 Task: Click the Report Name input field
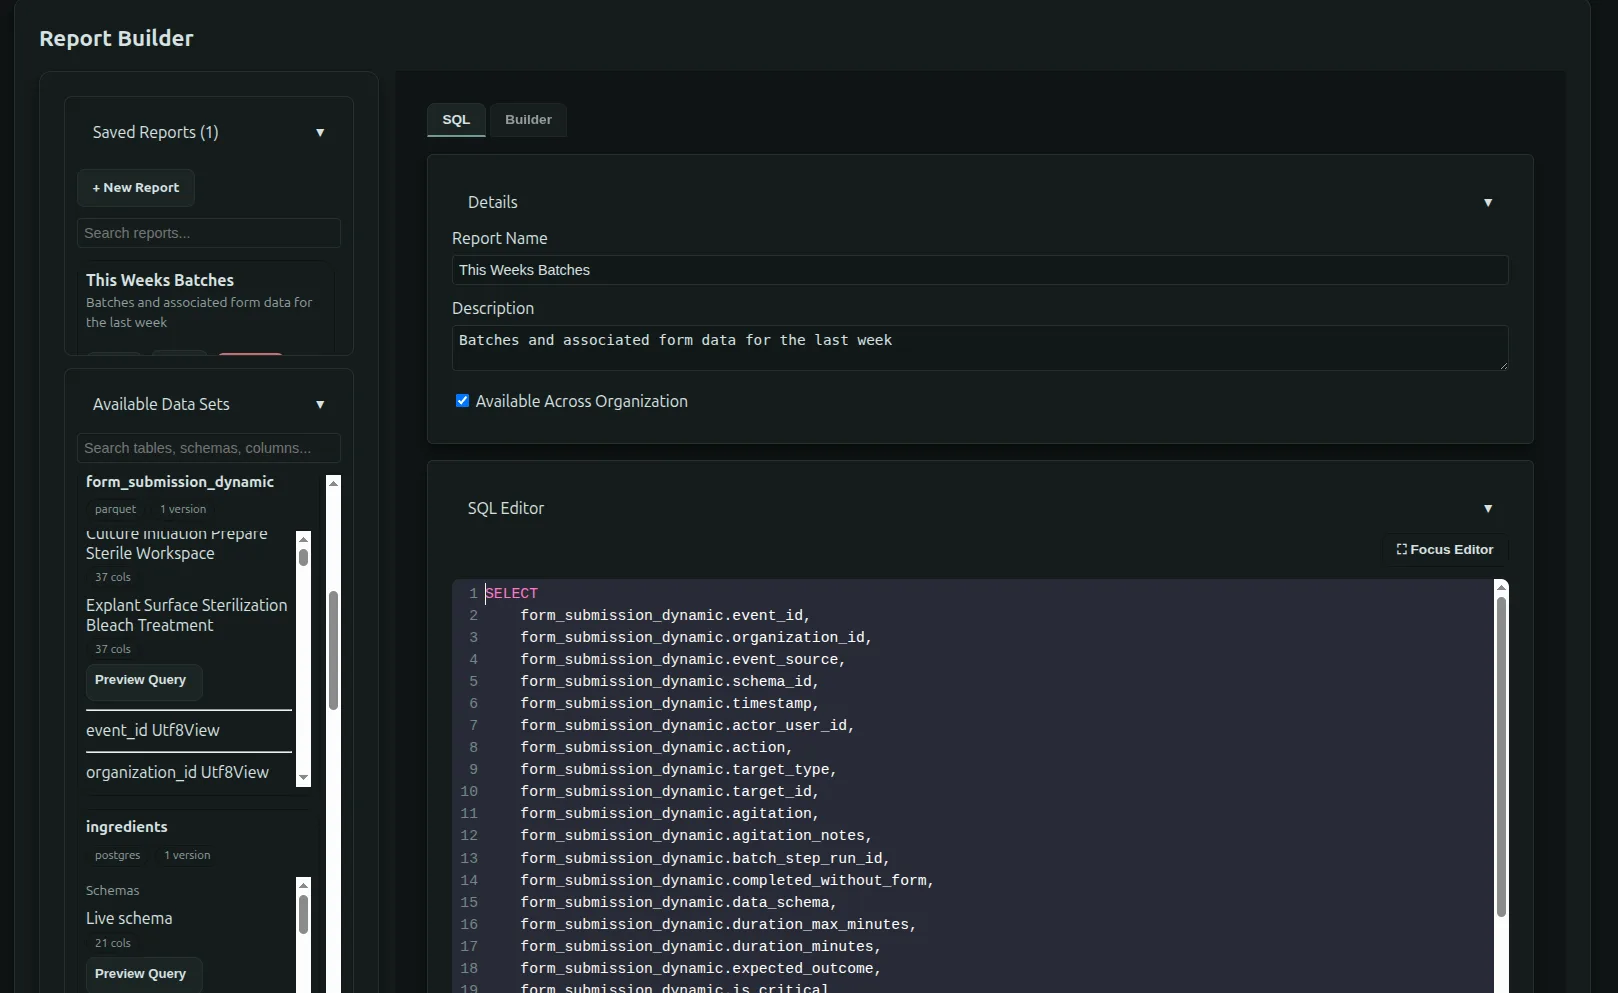click(980, 270)
